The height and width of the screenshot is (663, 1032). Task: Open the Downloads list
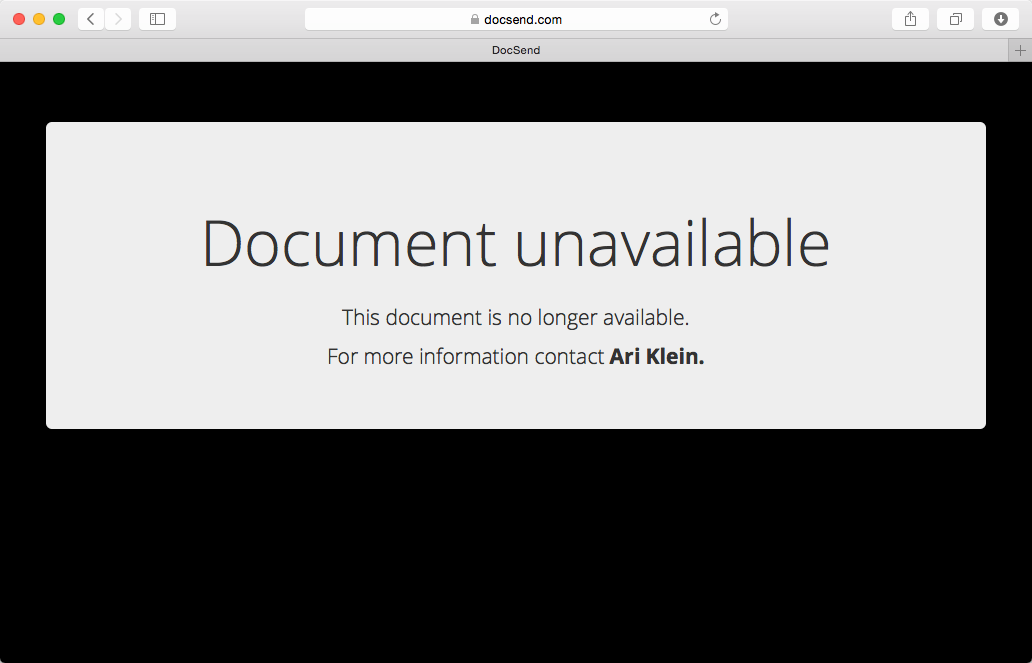click(x=1000, y=19)
